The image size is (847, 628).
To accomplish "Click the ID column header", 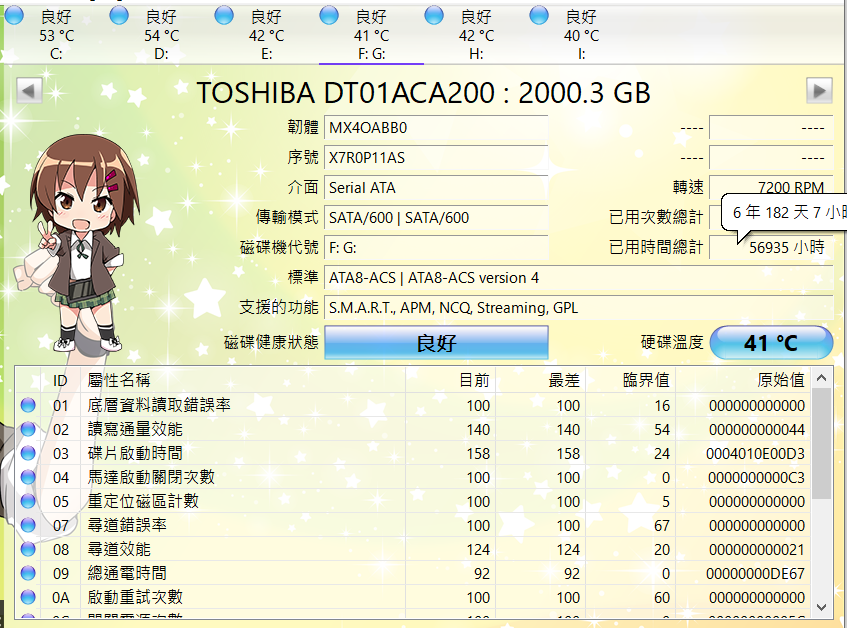I will tap(60, 380).
